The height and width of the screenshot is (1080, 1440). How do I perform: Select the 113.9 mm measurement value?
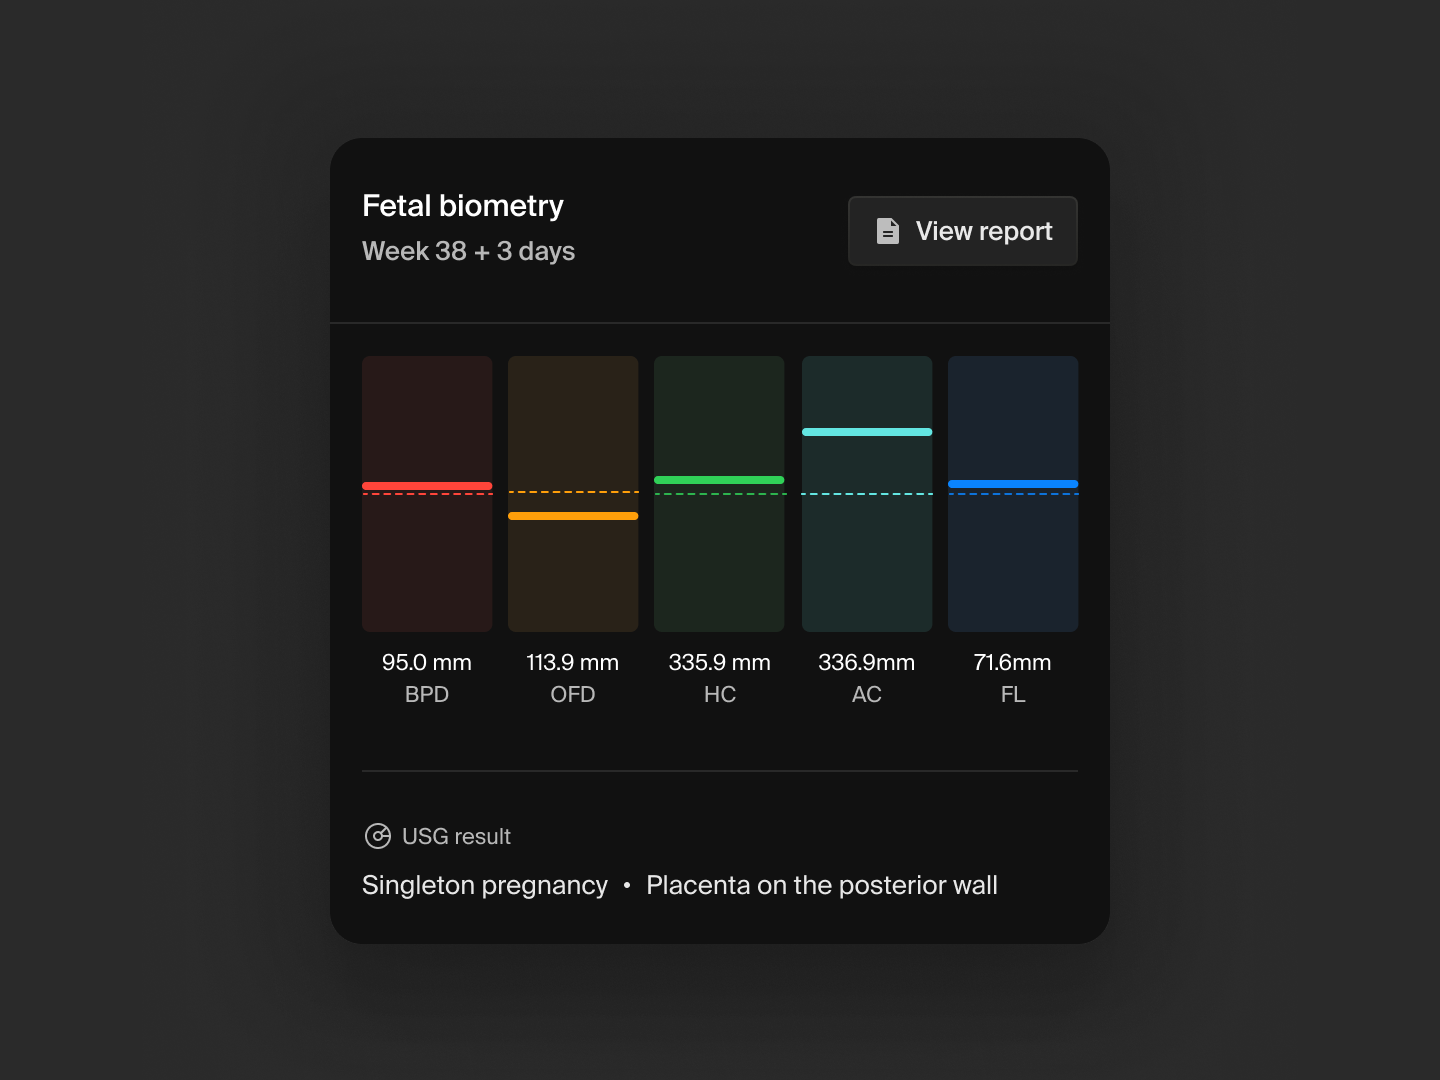point(573,662)
